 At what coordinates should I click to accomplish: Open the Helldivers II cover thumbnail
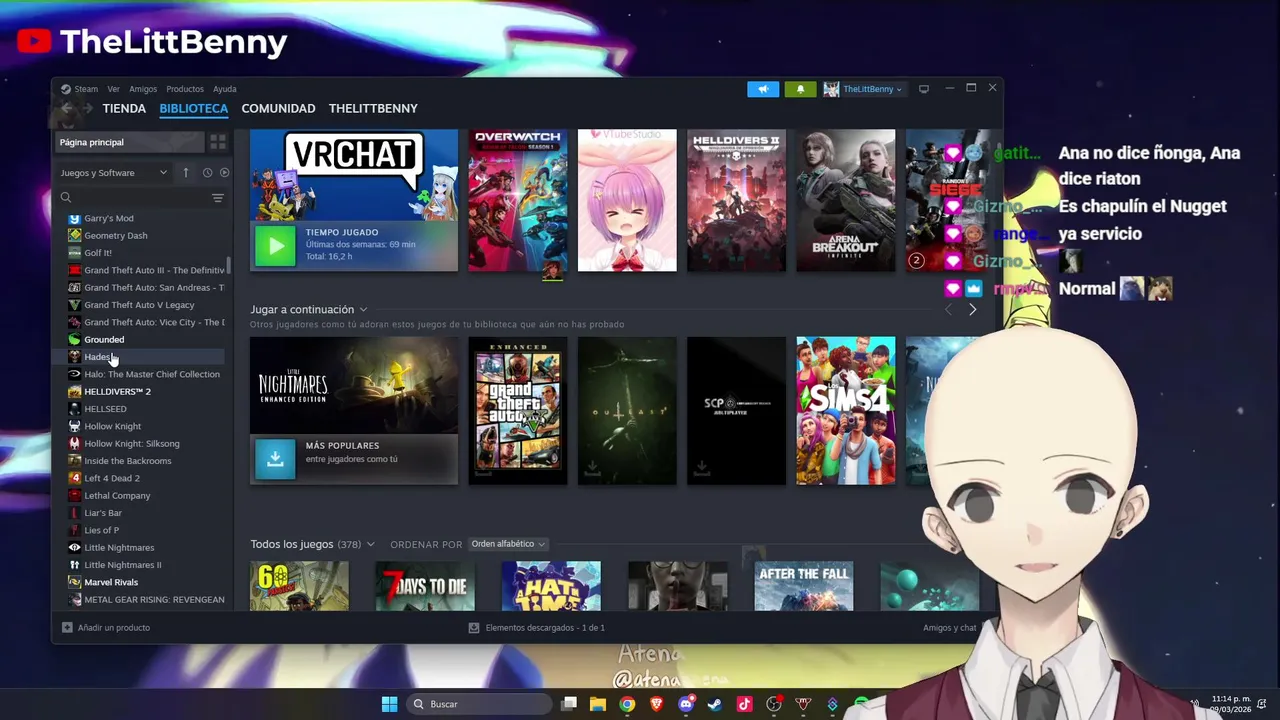click(x=736, y=200)
